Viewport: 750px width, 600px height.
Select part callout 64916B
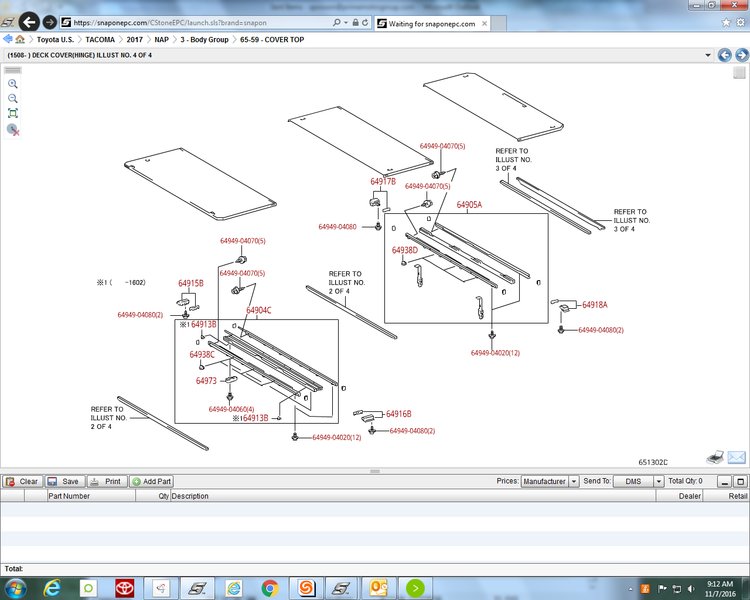(398, 414)
